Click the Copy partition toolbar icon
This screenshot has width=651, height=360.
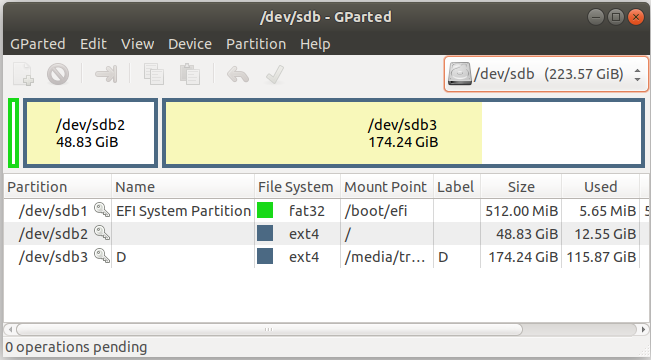coord(154,74)
